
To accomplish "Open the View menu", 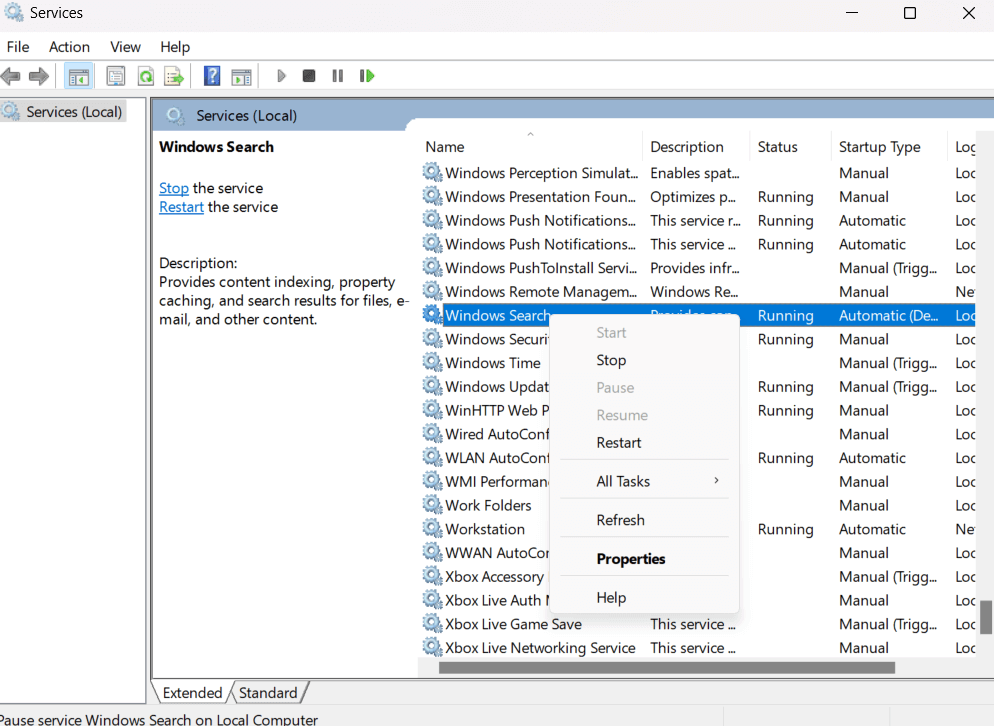I will [x=125, y=47].
